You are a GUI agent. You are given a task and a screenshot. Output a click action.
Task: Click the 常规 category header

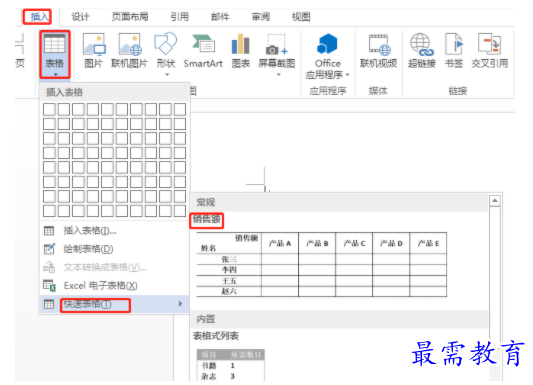206,203
